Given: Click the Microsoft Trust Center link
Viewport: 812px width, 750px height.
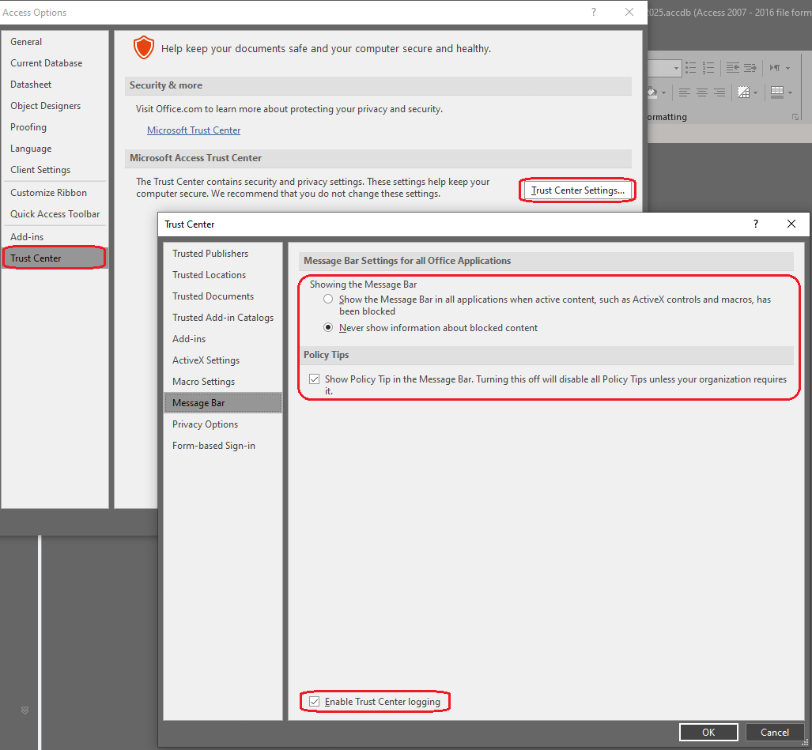Looking at the screenshot, I should (x=194, y=131).
